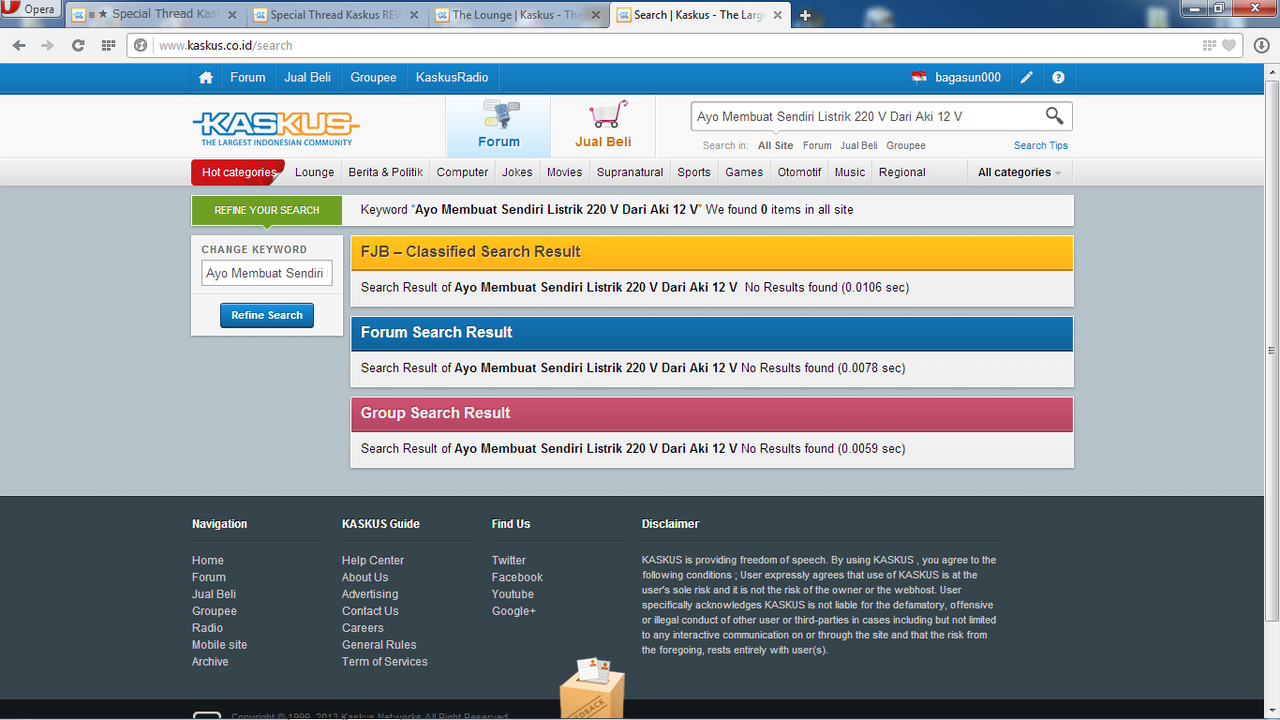This screenshot has height=720, width=1280.
Task: Click the Change Keyword input field
Action: pyautogui.click(x=267, y=273)
